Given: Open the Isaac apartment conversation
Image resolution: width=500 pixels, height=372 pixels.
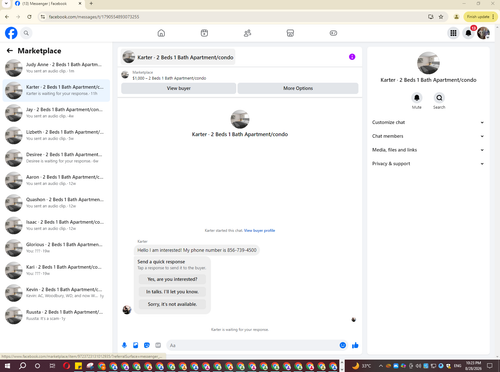Looking at the screenshot, I should (56, 225).
